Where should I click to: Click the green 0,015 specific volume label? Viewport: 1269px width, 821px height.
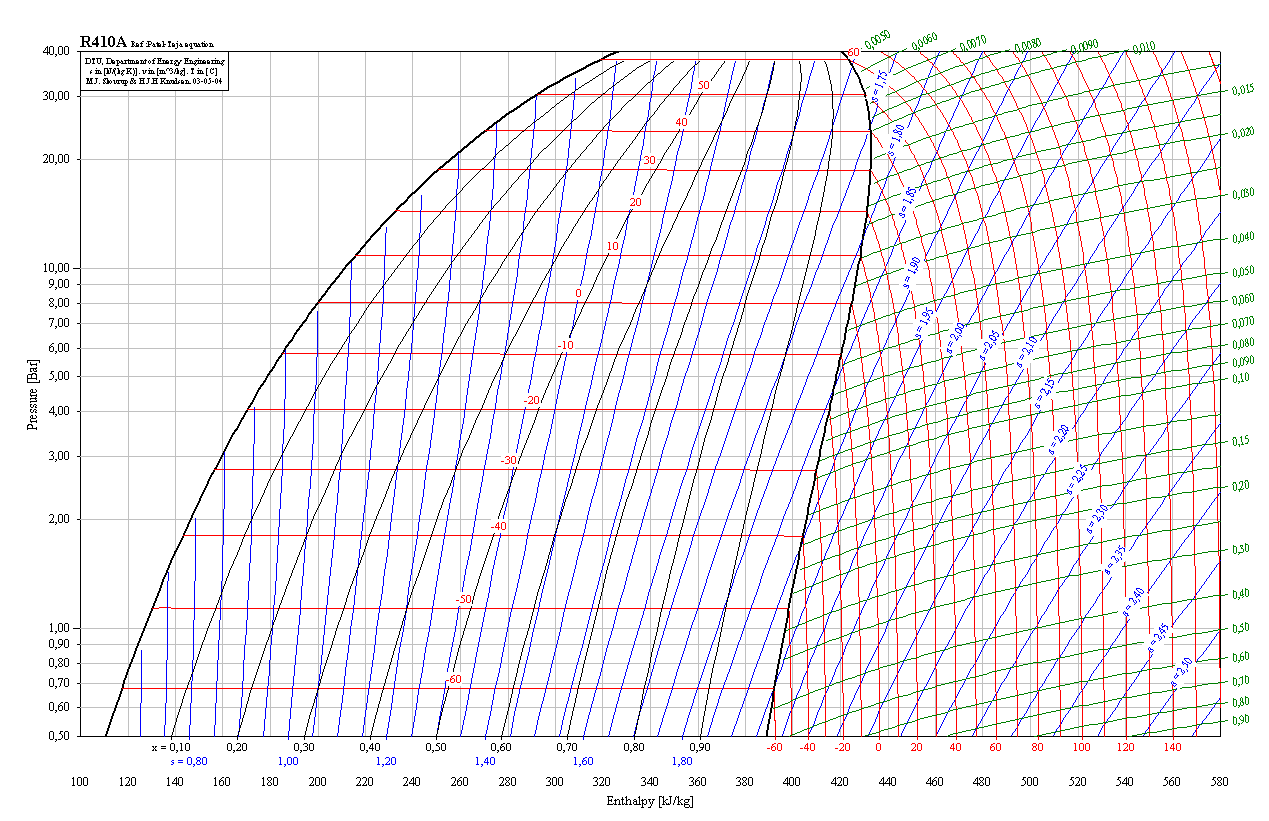[1243, 90]
